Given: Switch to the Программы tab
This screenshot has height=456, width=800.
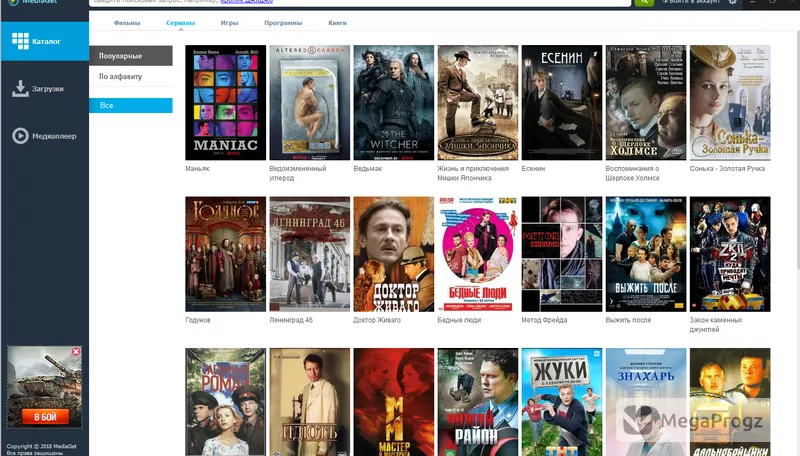Looking at the screenshot, I should [x=283, y=23].
